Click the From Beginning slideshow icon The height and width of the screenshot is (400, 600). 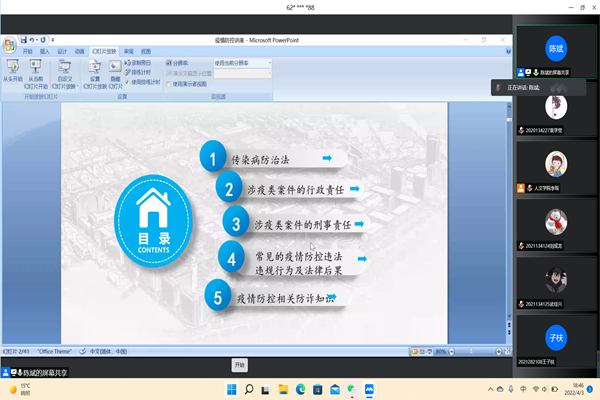click(x=13, y=69)
